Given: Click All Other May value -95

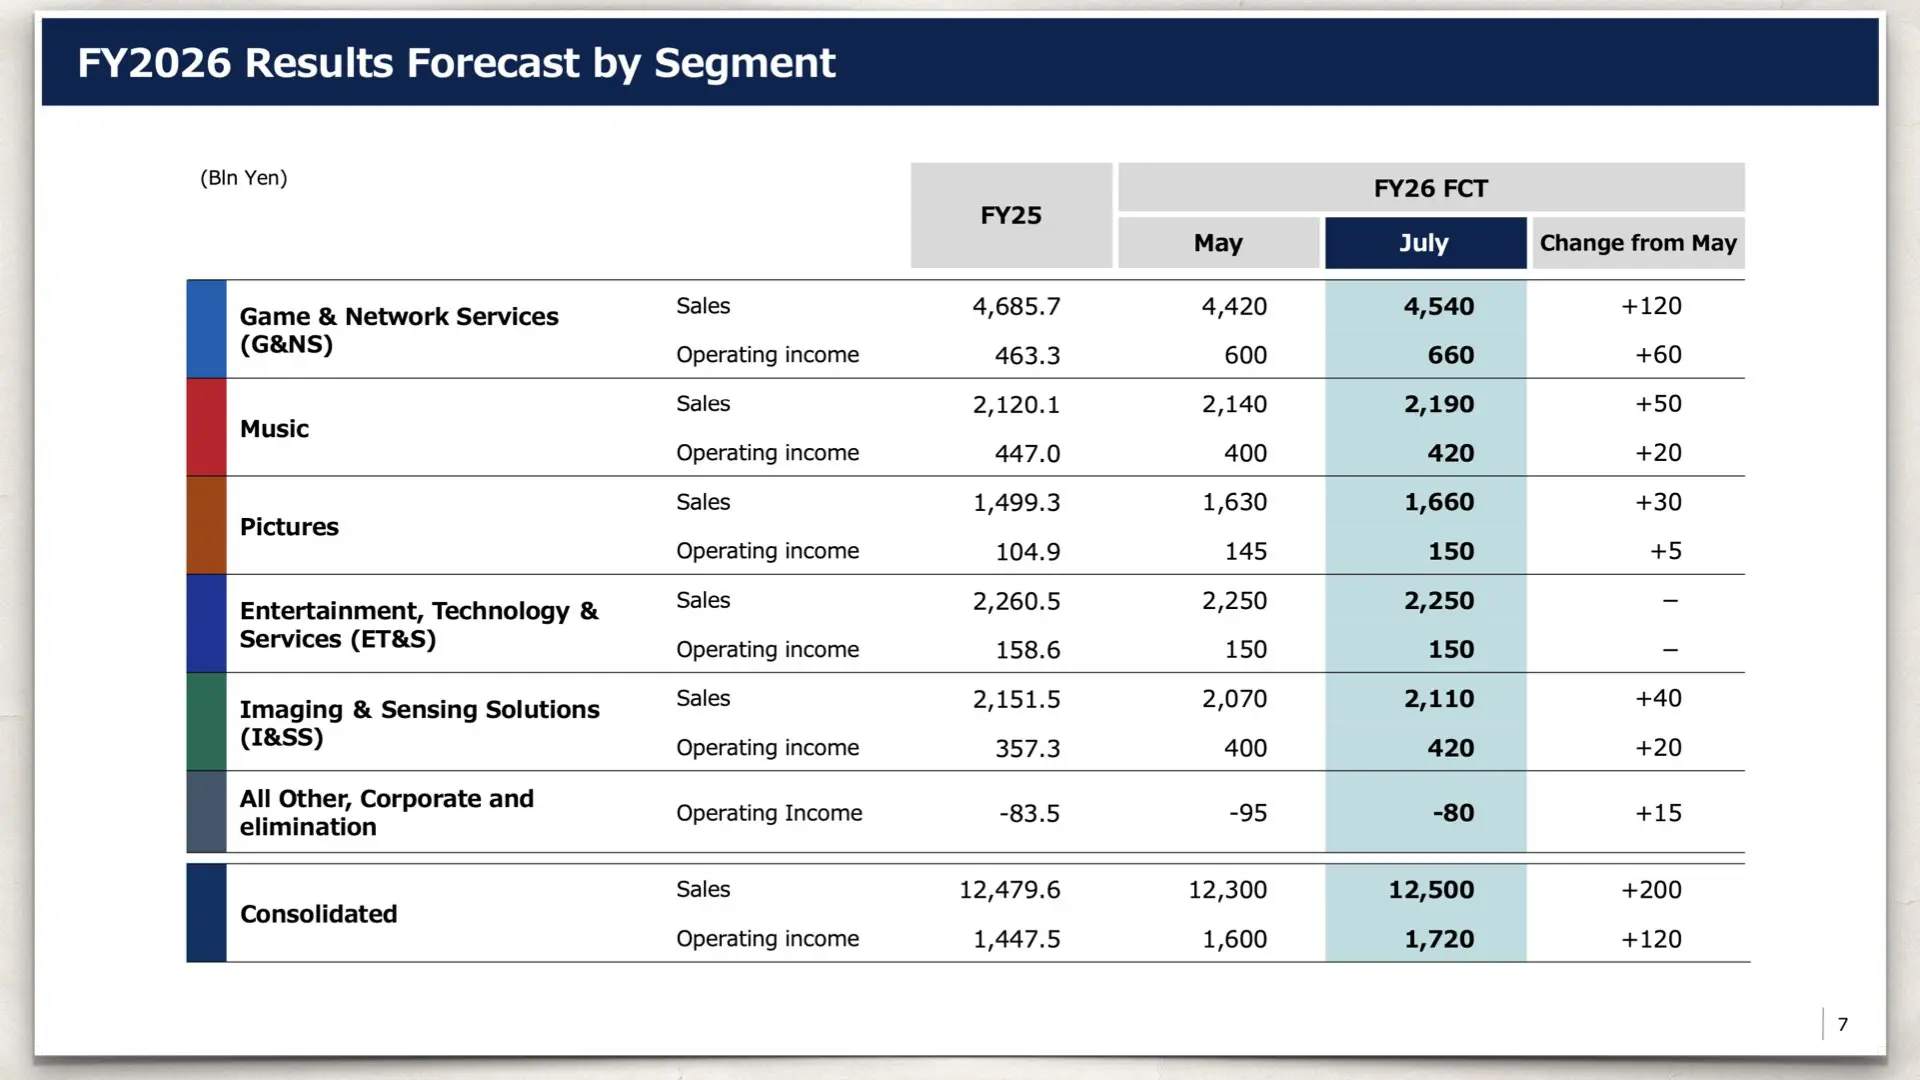Looking at the screenshot, I should [x=1248, y=813].
